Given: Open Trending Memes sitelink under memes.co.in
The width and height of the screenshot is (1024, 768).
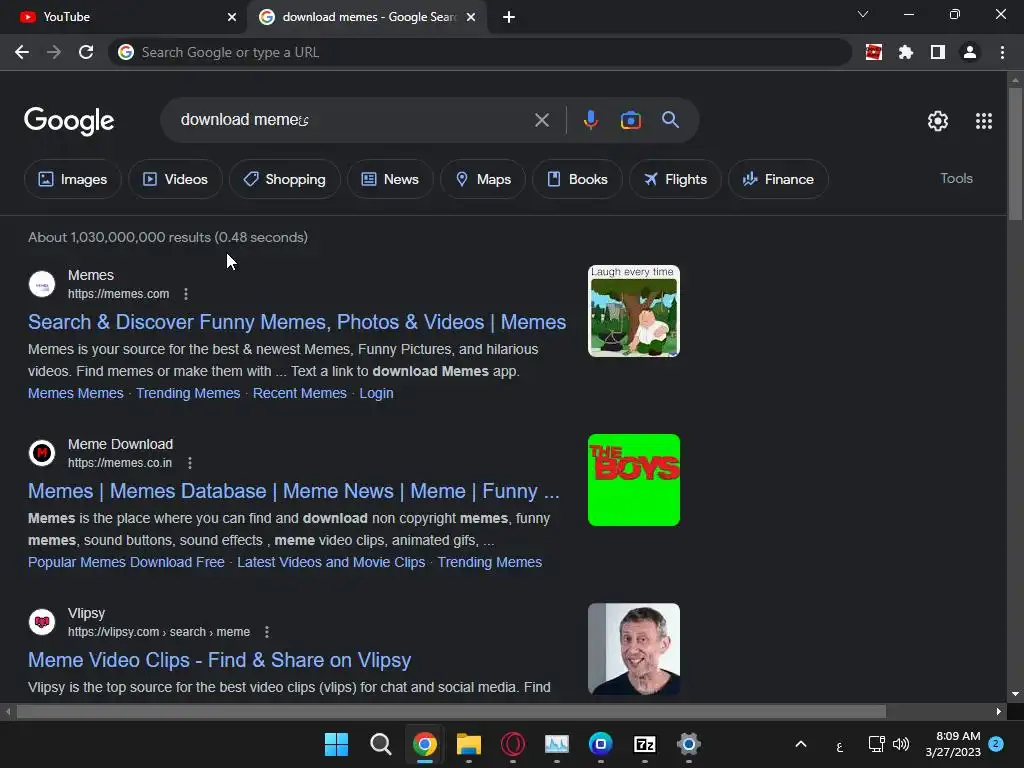Looking at the screenshot, I should click(490, 562).
